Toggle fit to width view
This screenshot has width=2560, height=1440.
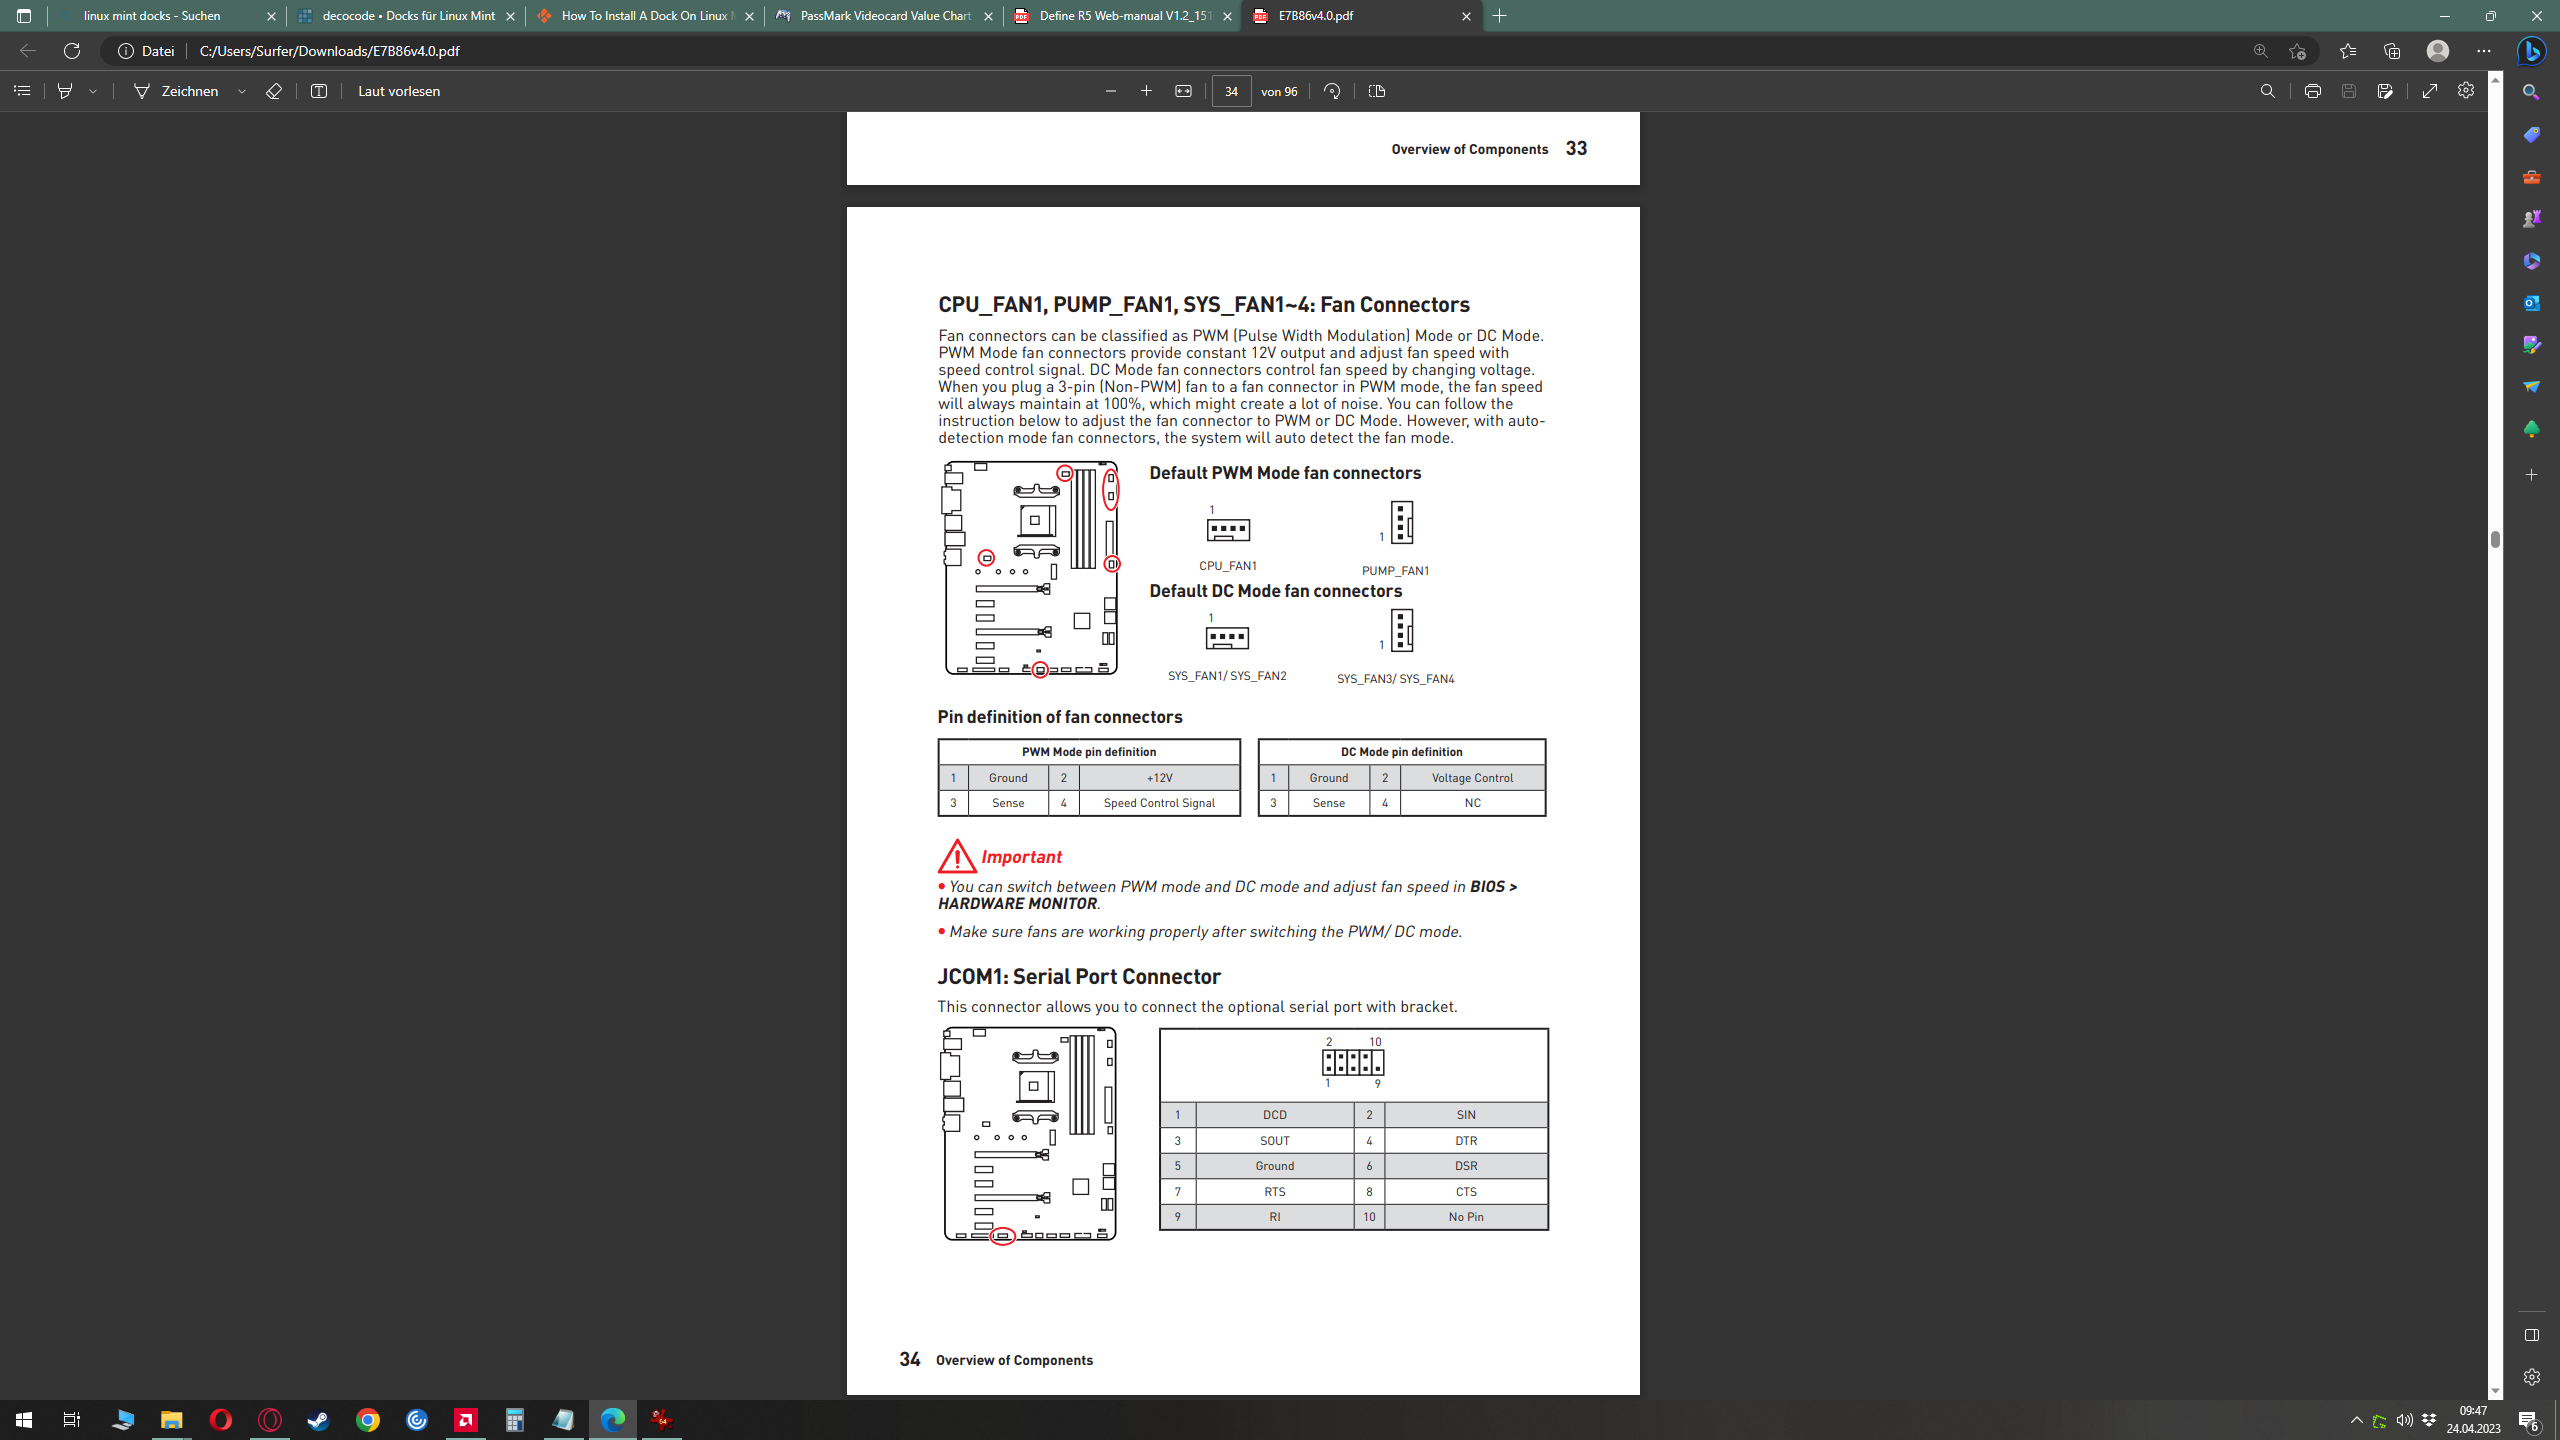click(x=1183, y=91)
